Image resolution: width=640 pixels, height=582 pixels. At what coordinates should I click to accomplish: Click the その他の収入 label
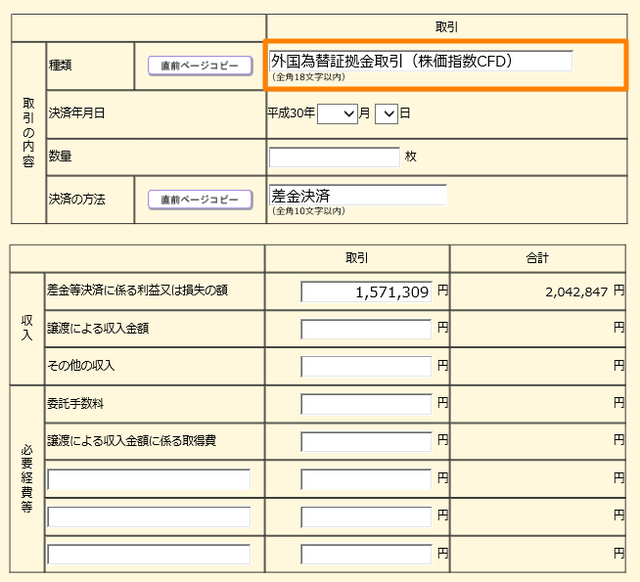[x=81, y=365]
